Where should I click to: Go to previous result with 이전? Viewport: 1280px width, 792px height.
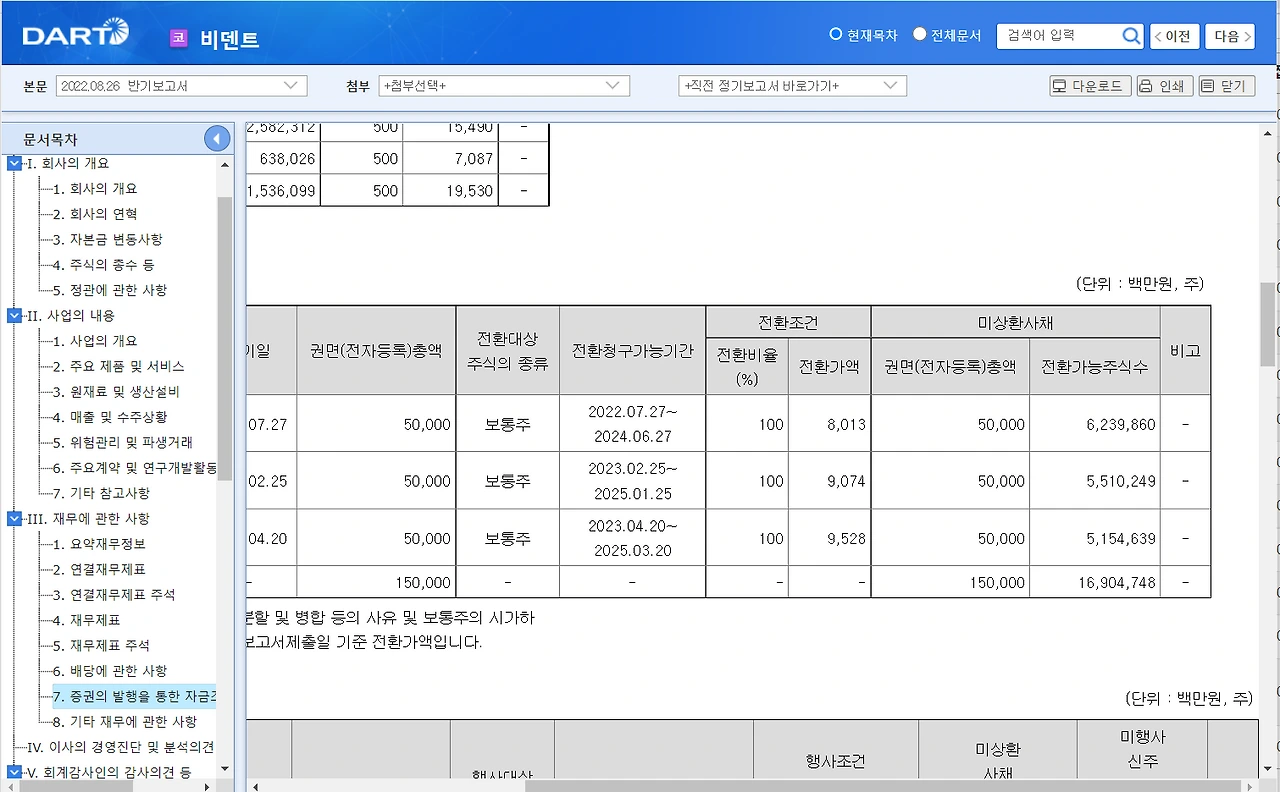point(1174,36)
